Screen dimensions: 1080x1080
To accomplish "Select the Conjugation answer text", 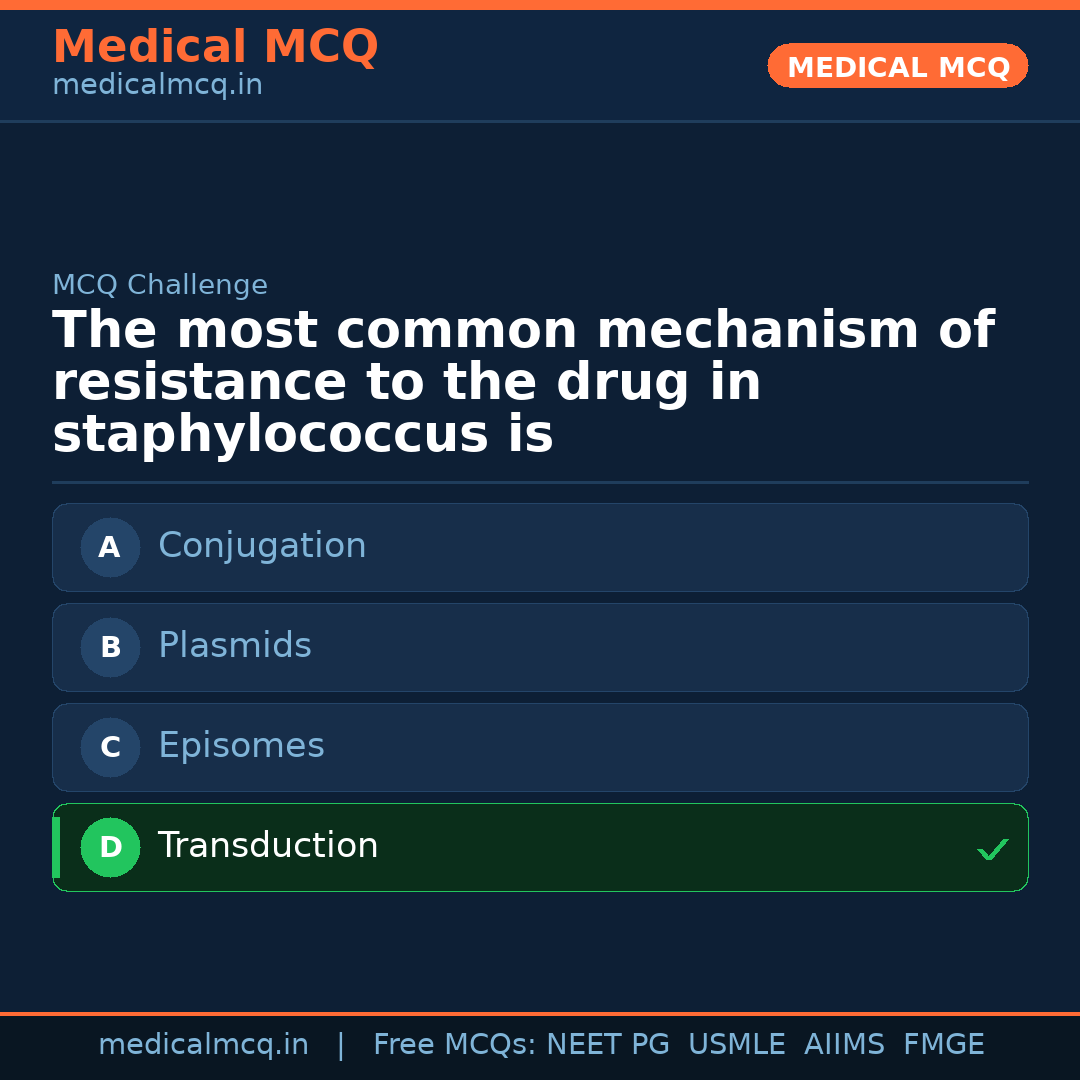I will click(x=262, y=546).
